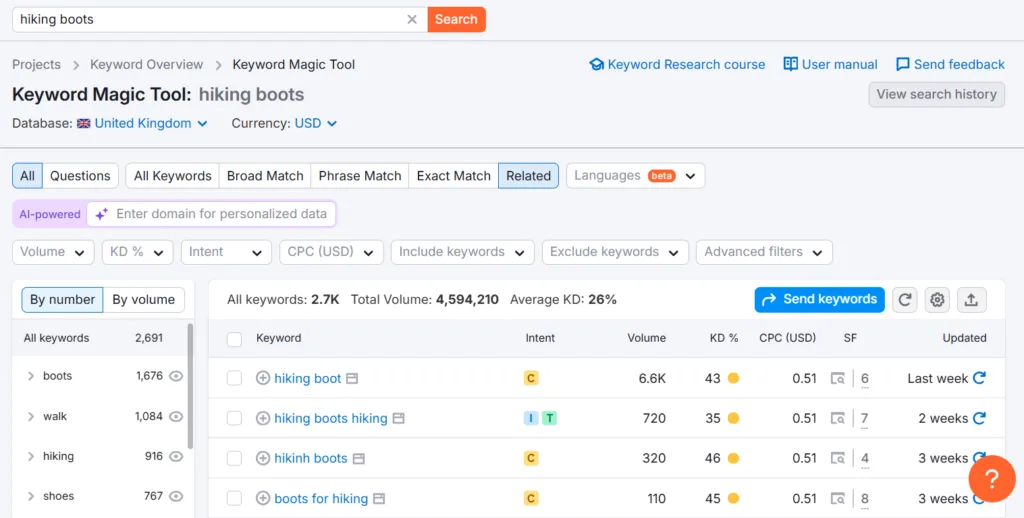
Task: Open the User manual link
Action: [x=831, y=65]
